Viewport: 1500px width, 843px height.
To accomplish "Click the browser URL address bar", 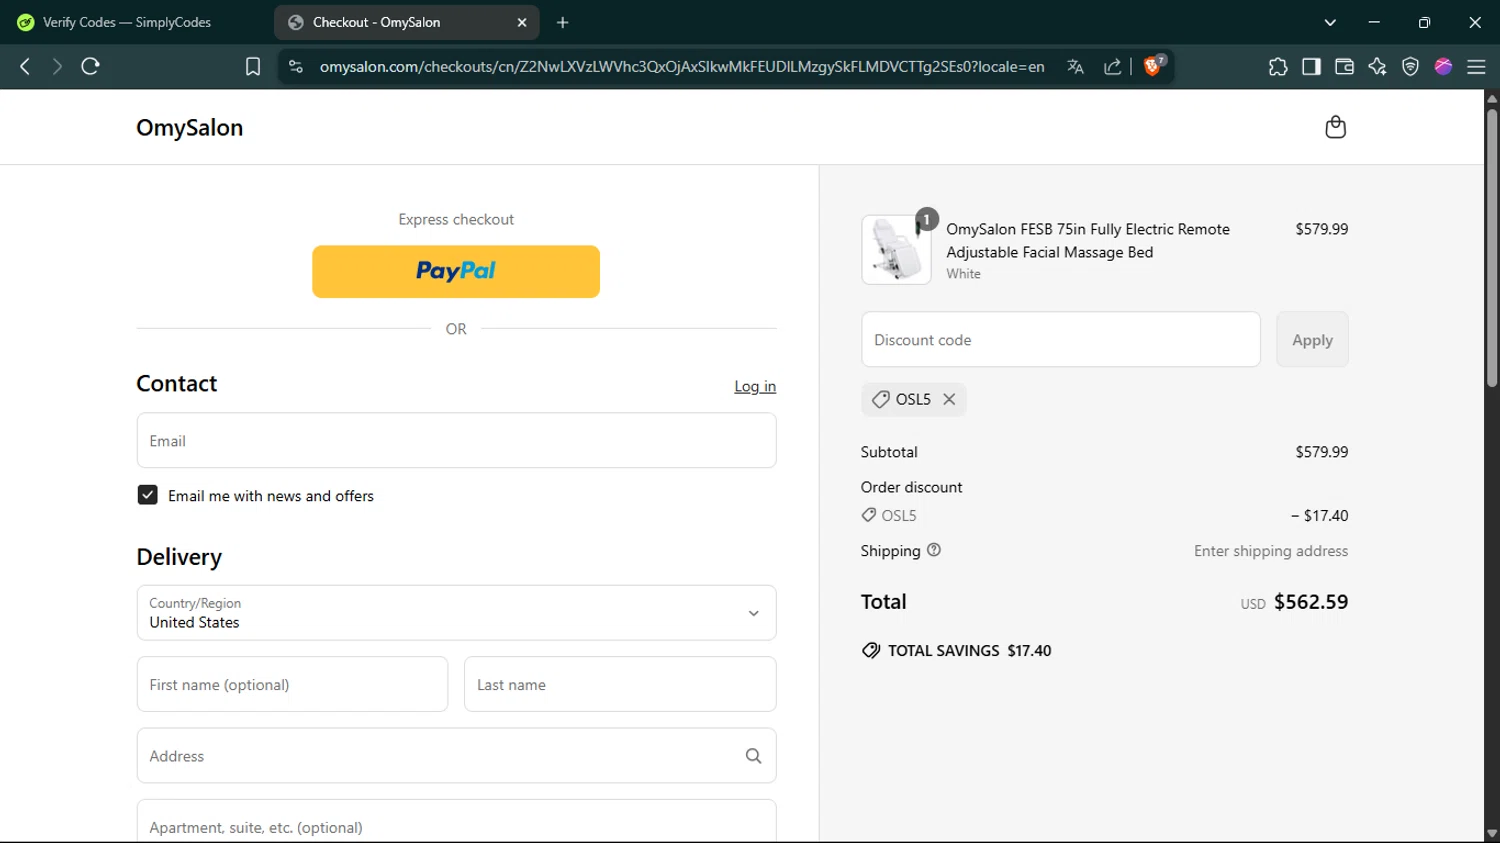I will click(682, 66).
